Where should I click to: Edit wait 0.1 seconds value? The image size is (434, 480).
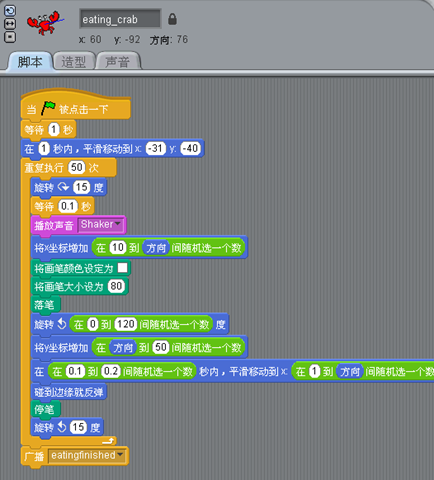click(68, 206)
